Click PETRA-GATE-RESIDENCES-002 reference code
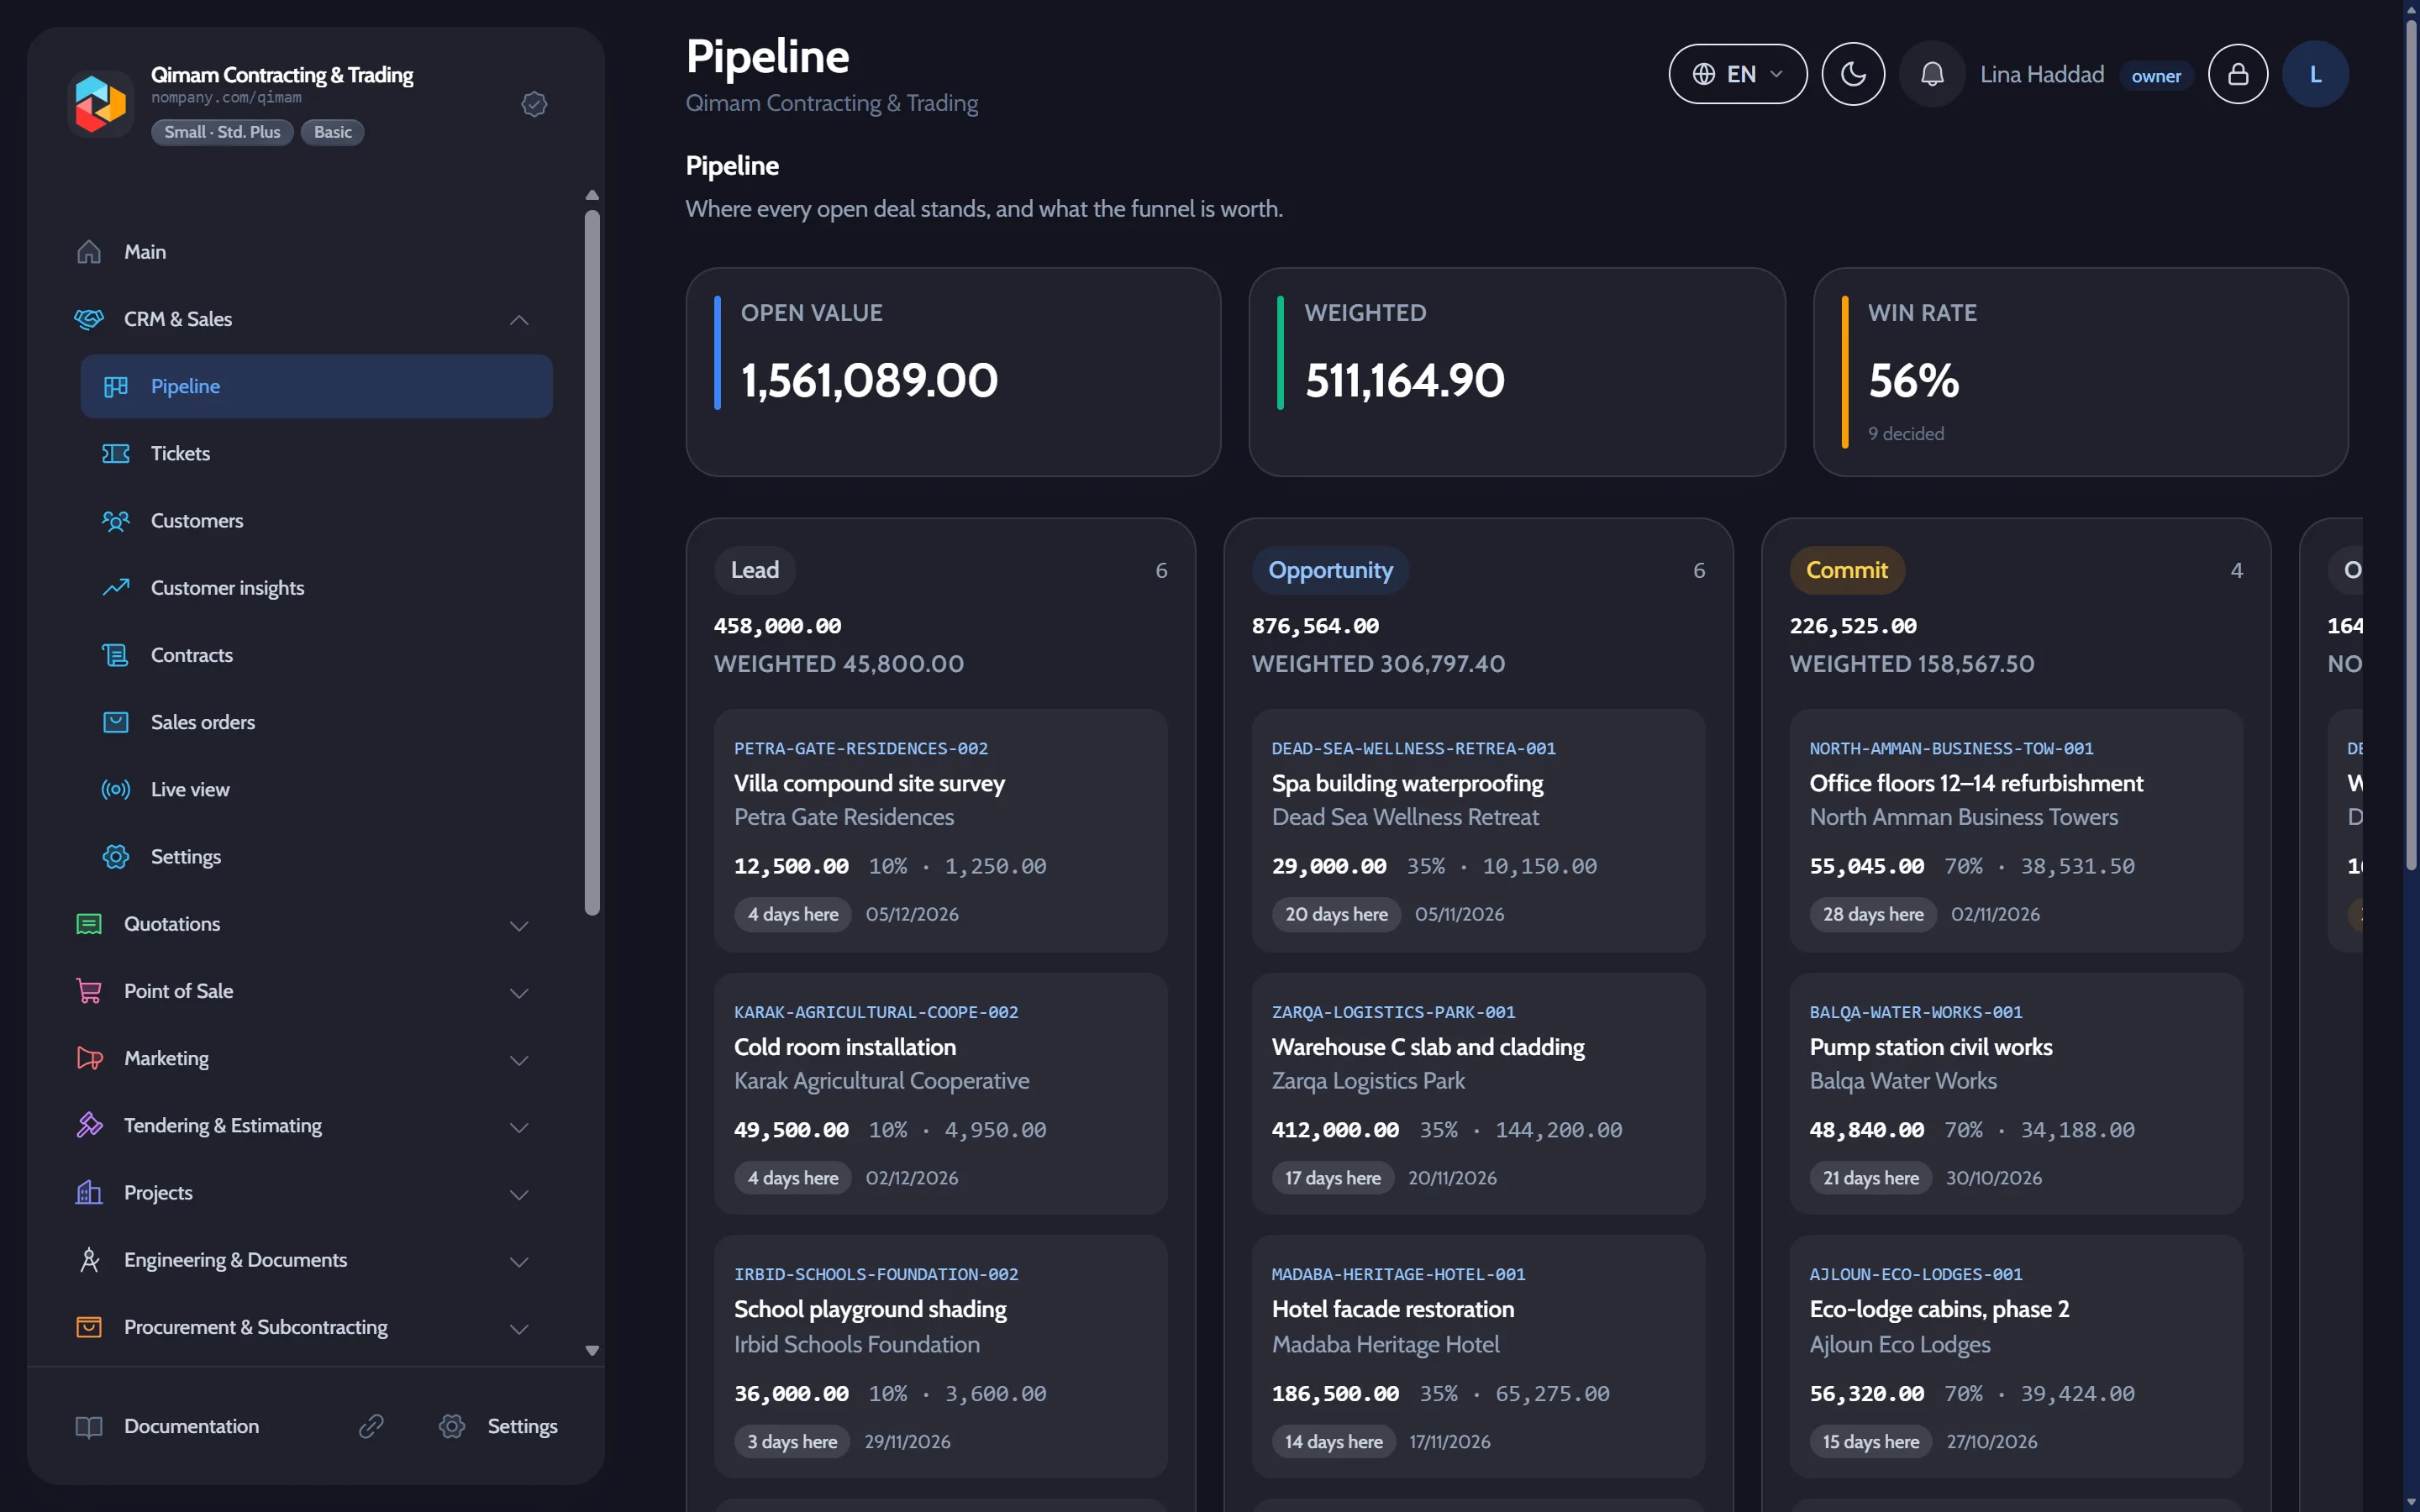Image resolution: width=2420 pixels, height=1512 pixels. click(861, 748)
